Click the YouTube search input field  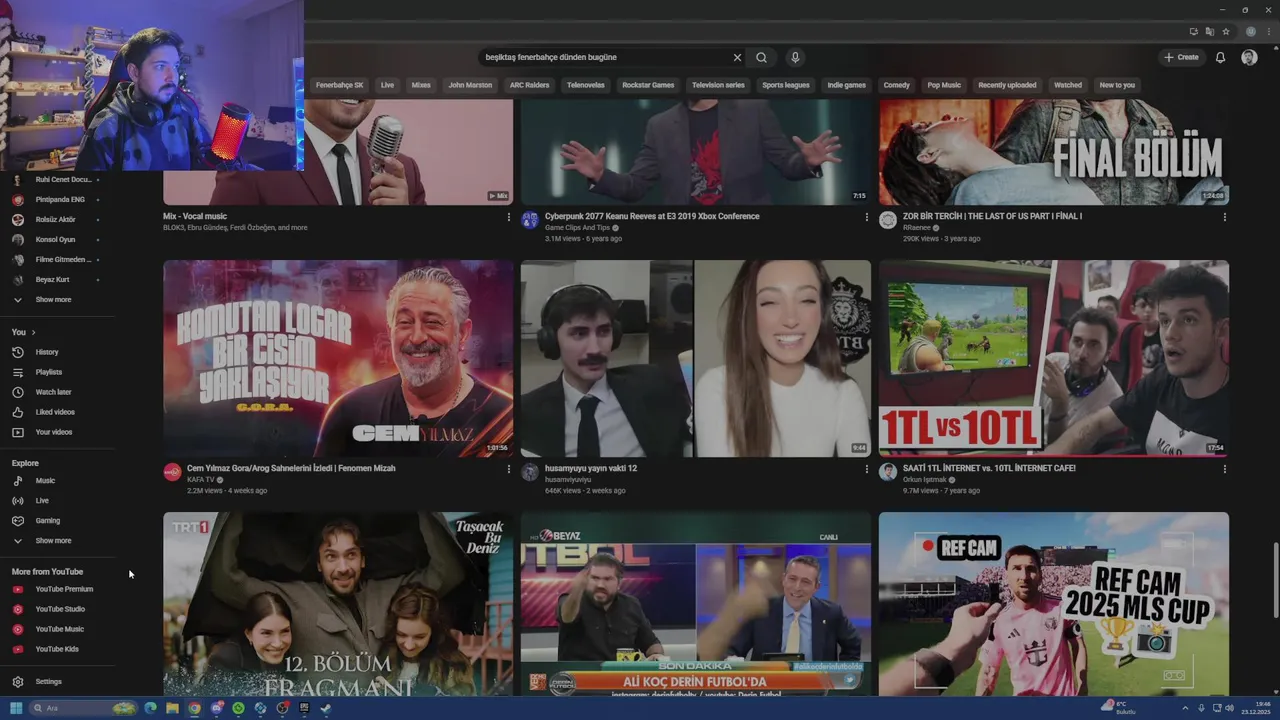pos(604,58)
